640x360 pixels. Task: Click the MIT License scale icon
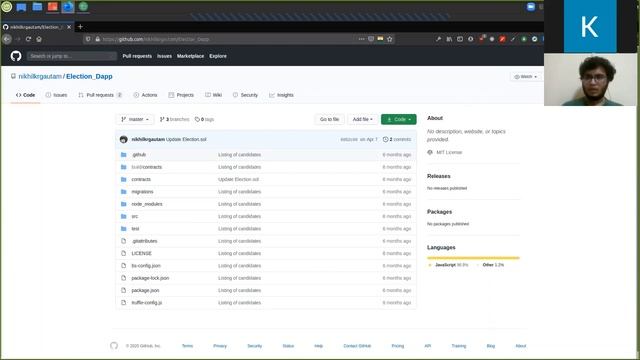pyautogui.click(x=430, y=152)
